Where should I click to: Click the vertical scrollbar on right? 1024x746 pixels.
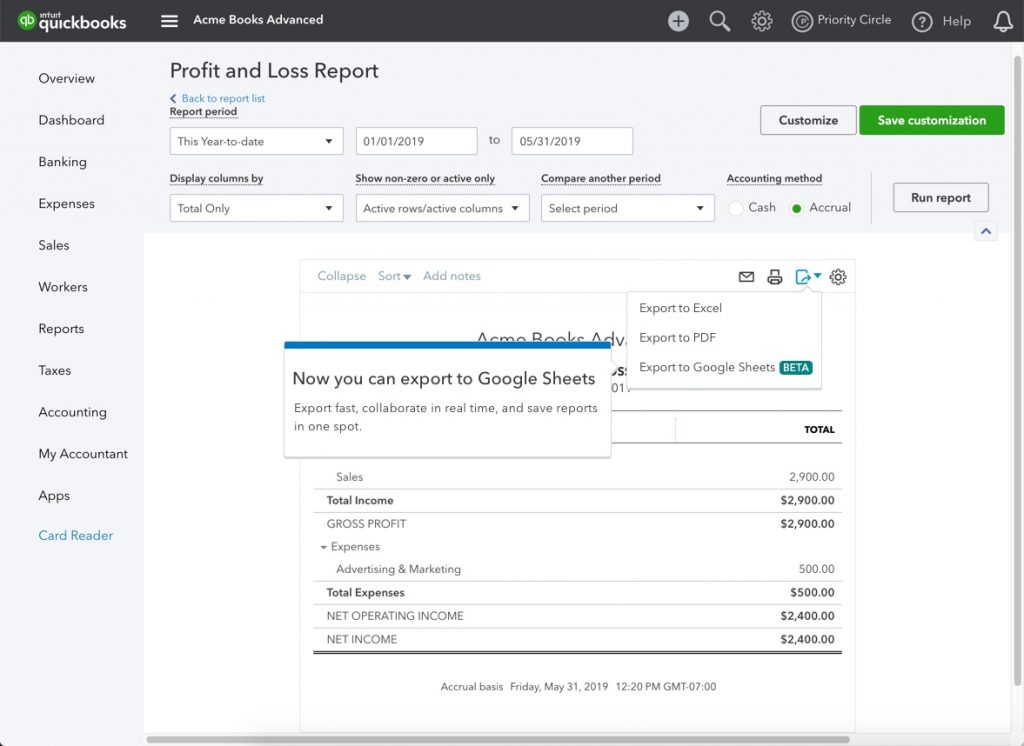[x=1017, y=369]
